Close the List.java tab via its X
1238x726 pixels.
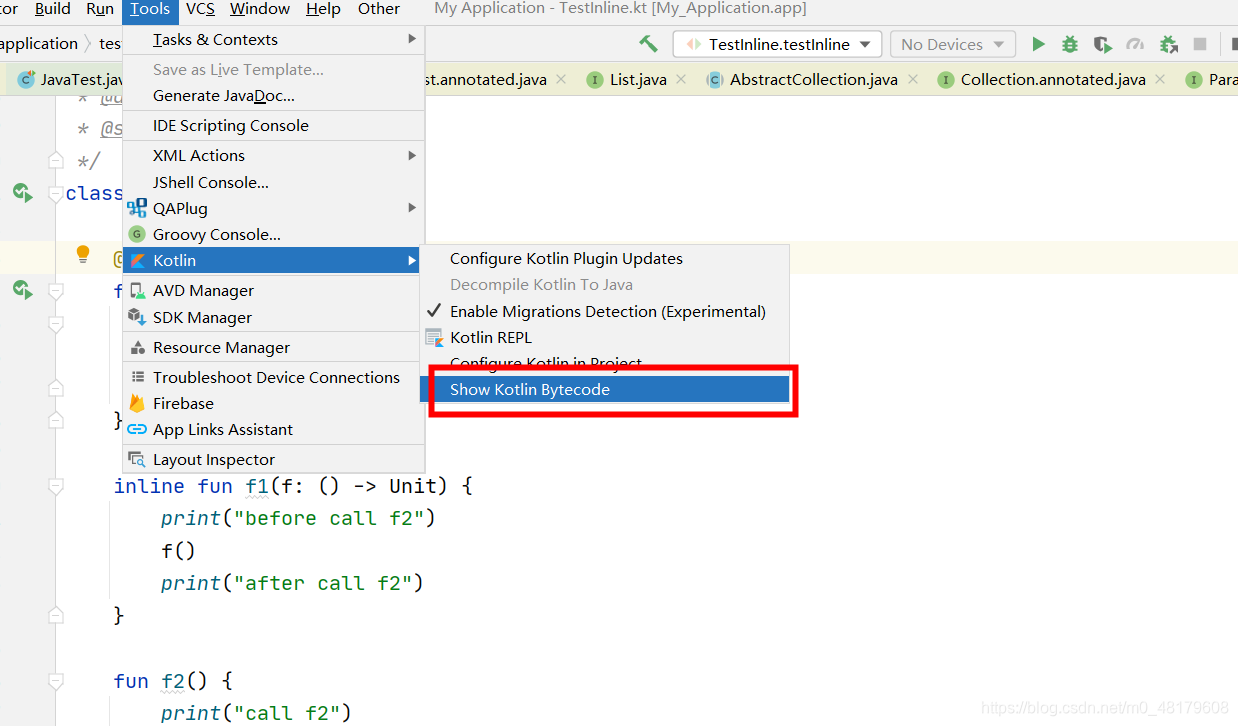click(x=682, y=79)
